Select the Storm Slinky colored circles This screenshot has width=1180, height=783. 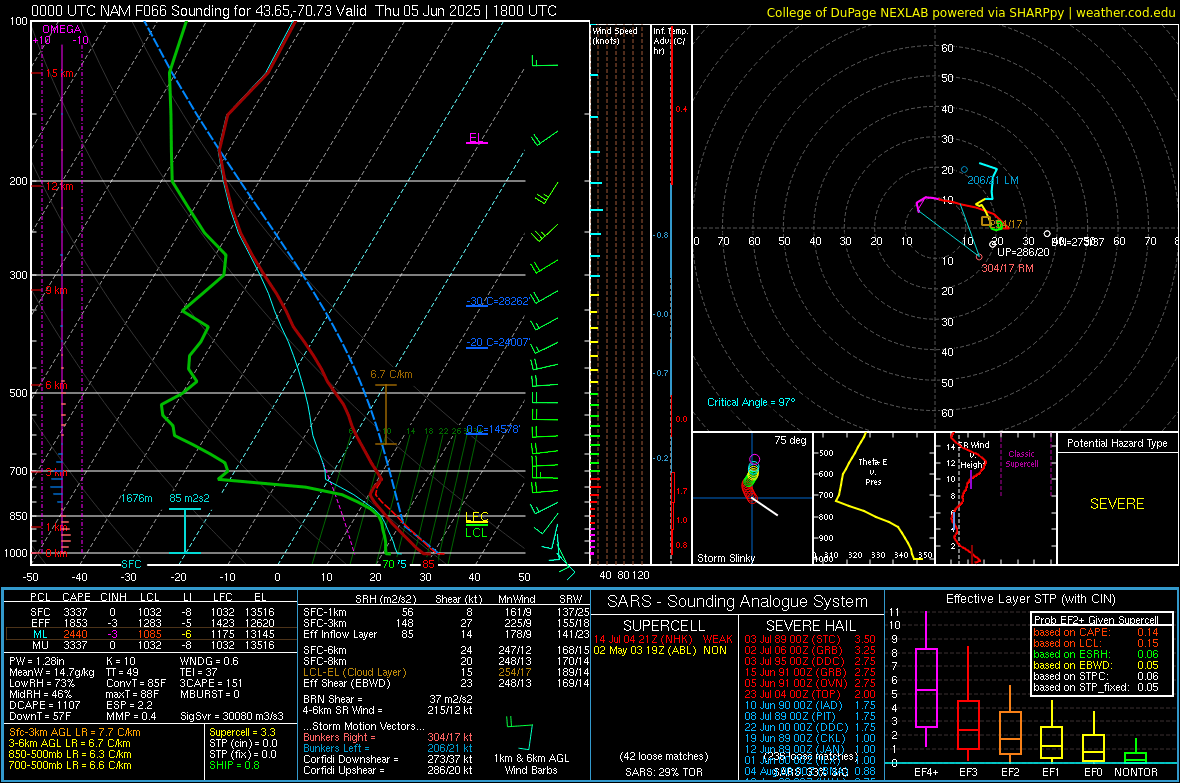(x=752, y=478)
